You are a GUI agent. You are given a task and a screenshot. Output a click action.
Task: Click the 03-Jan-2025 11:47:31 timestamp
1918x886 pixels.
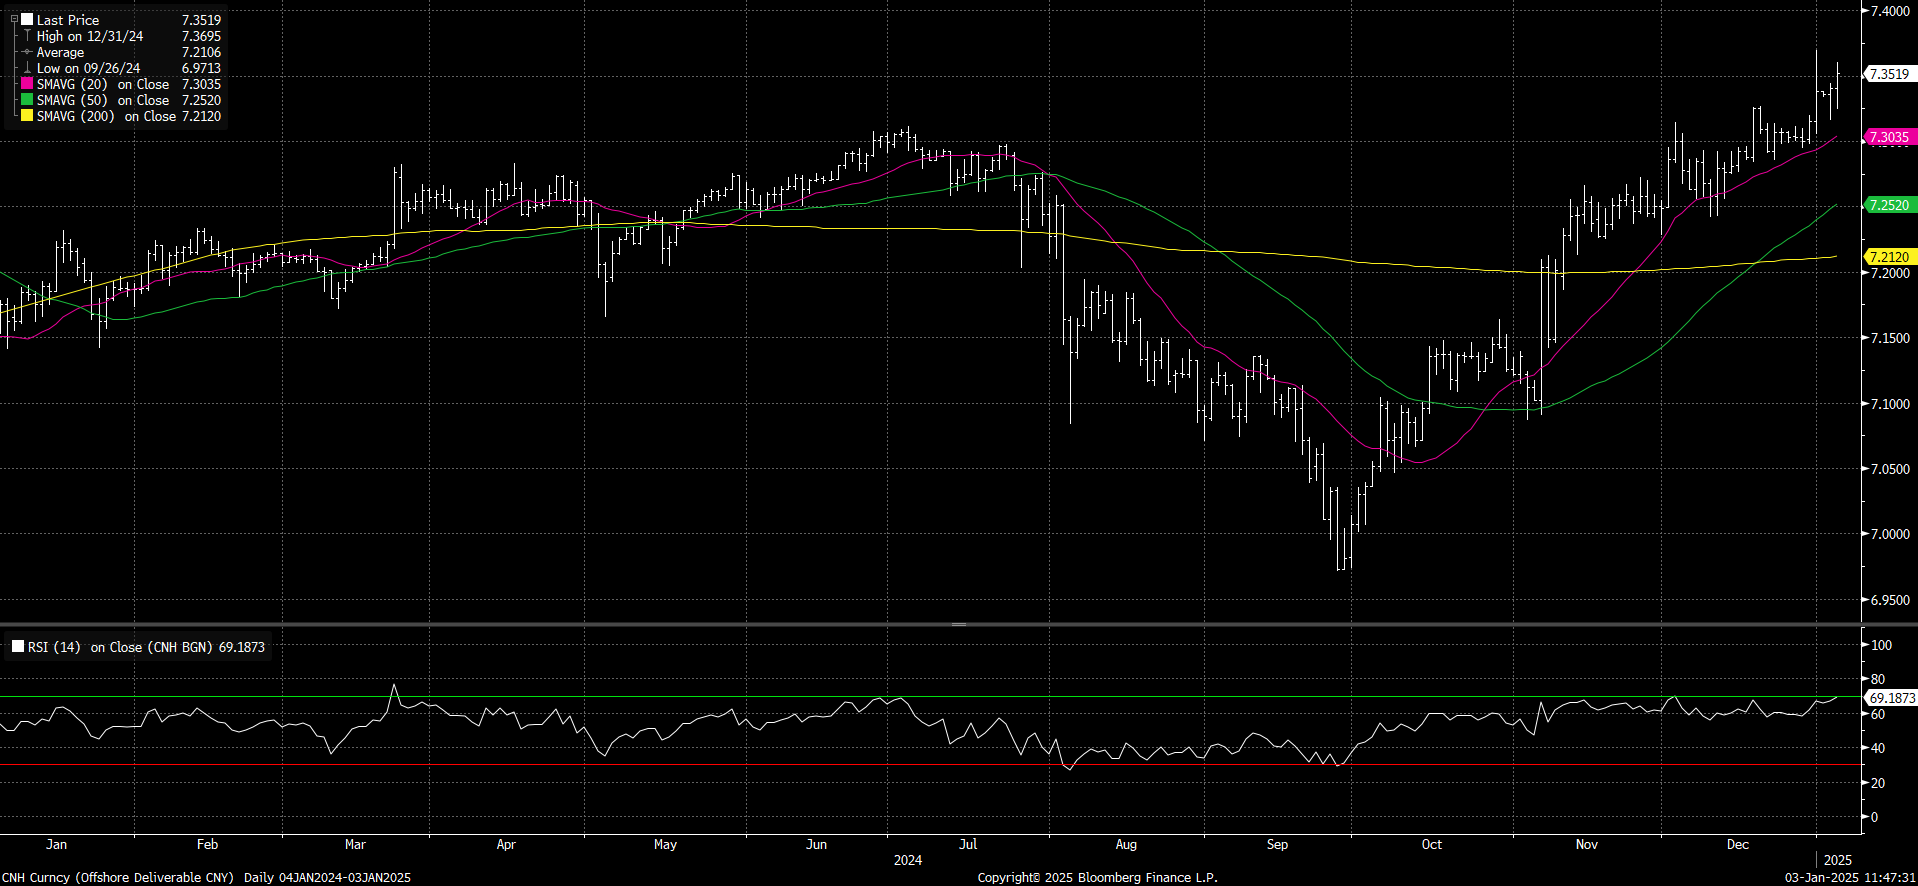1850,877
